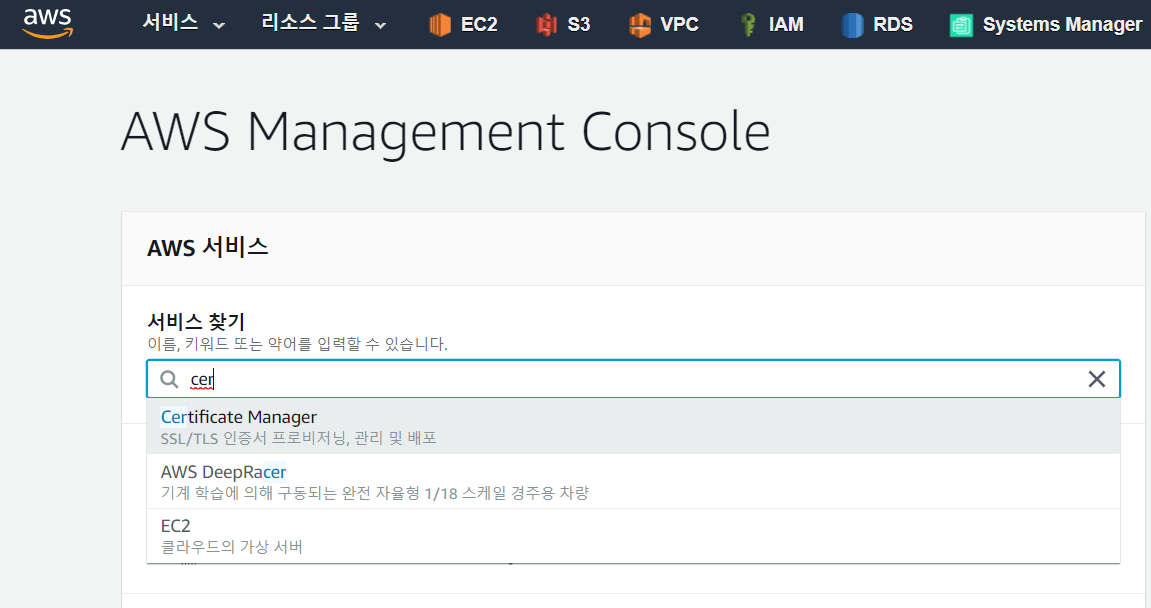Viewport: 1151px width, 608px height.
Task: Click the IAM key icon
Action: coord(748,24)
